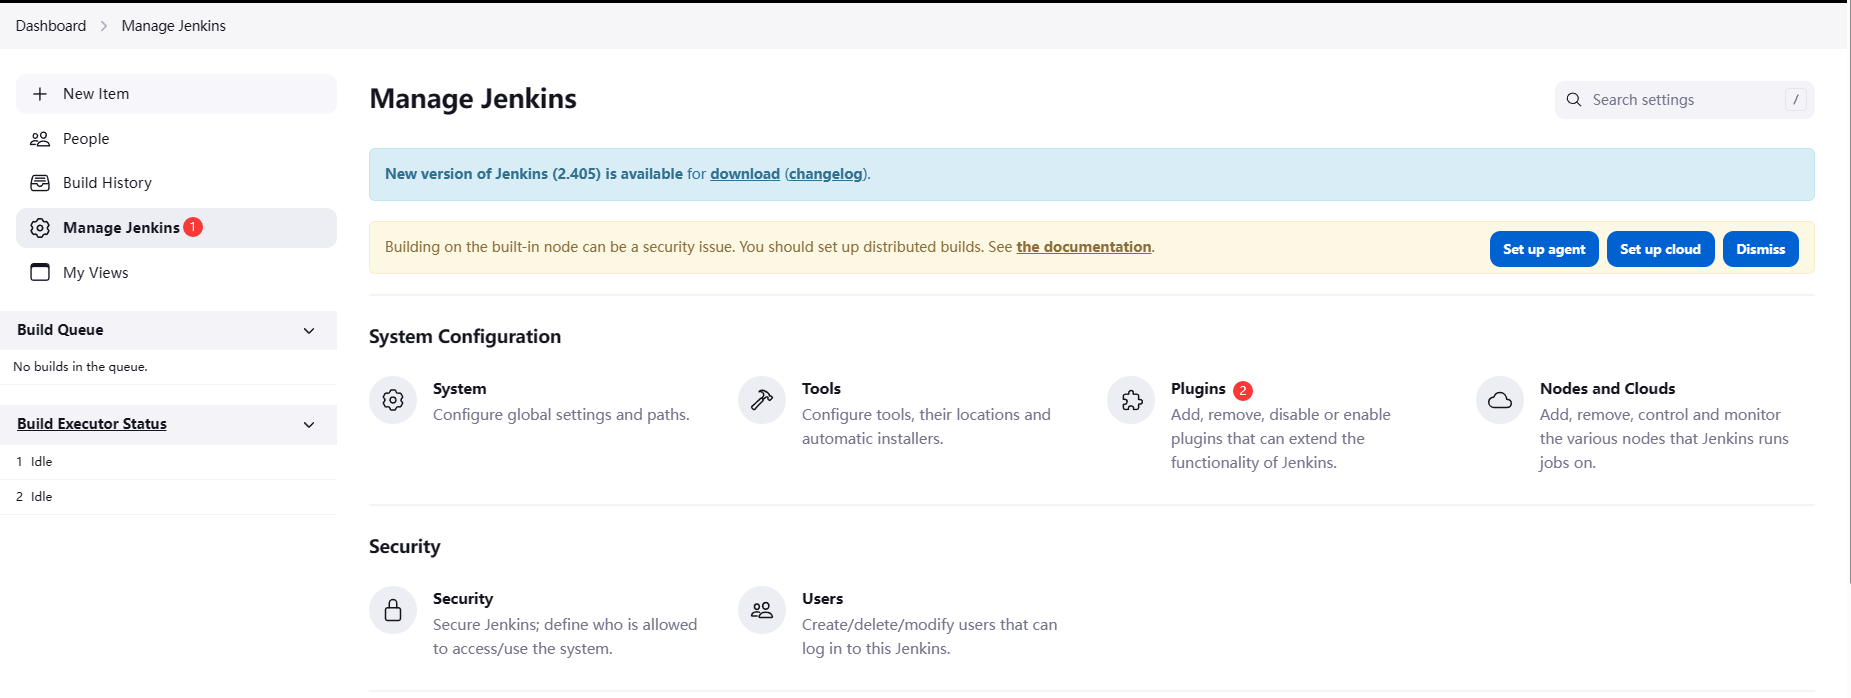Open the changelog link
Viewport: 1851px width, 698px height.
point(826,174)
